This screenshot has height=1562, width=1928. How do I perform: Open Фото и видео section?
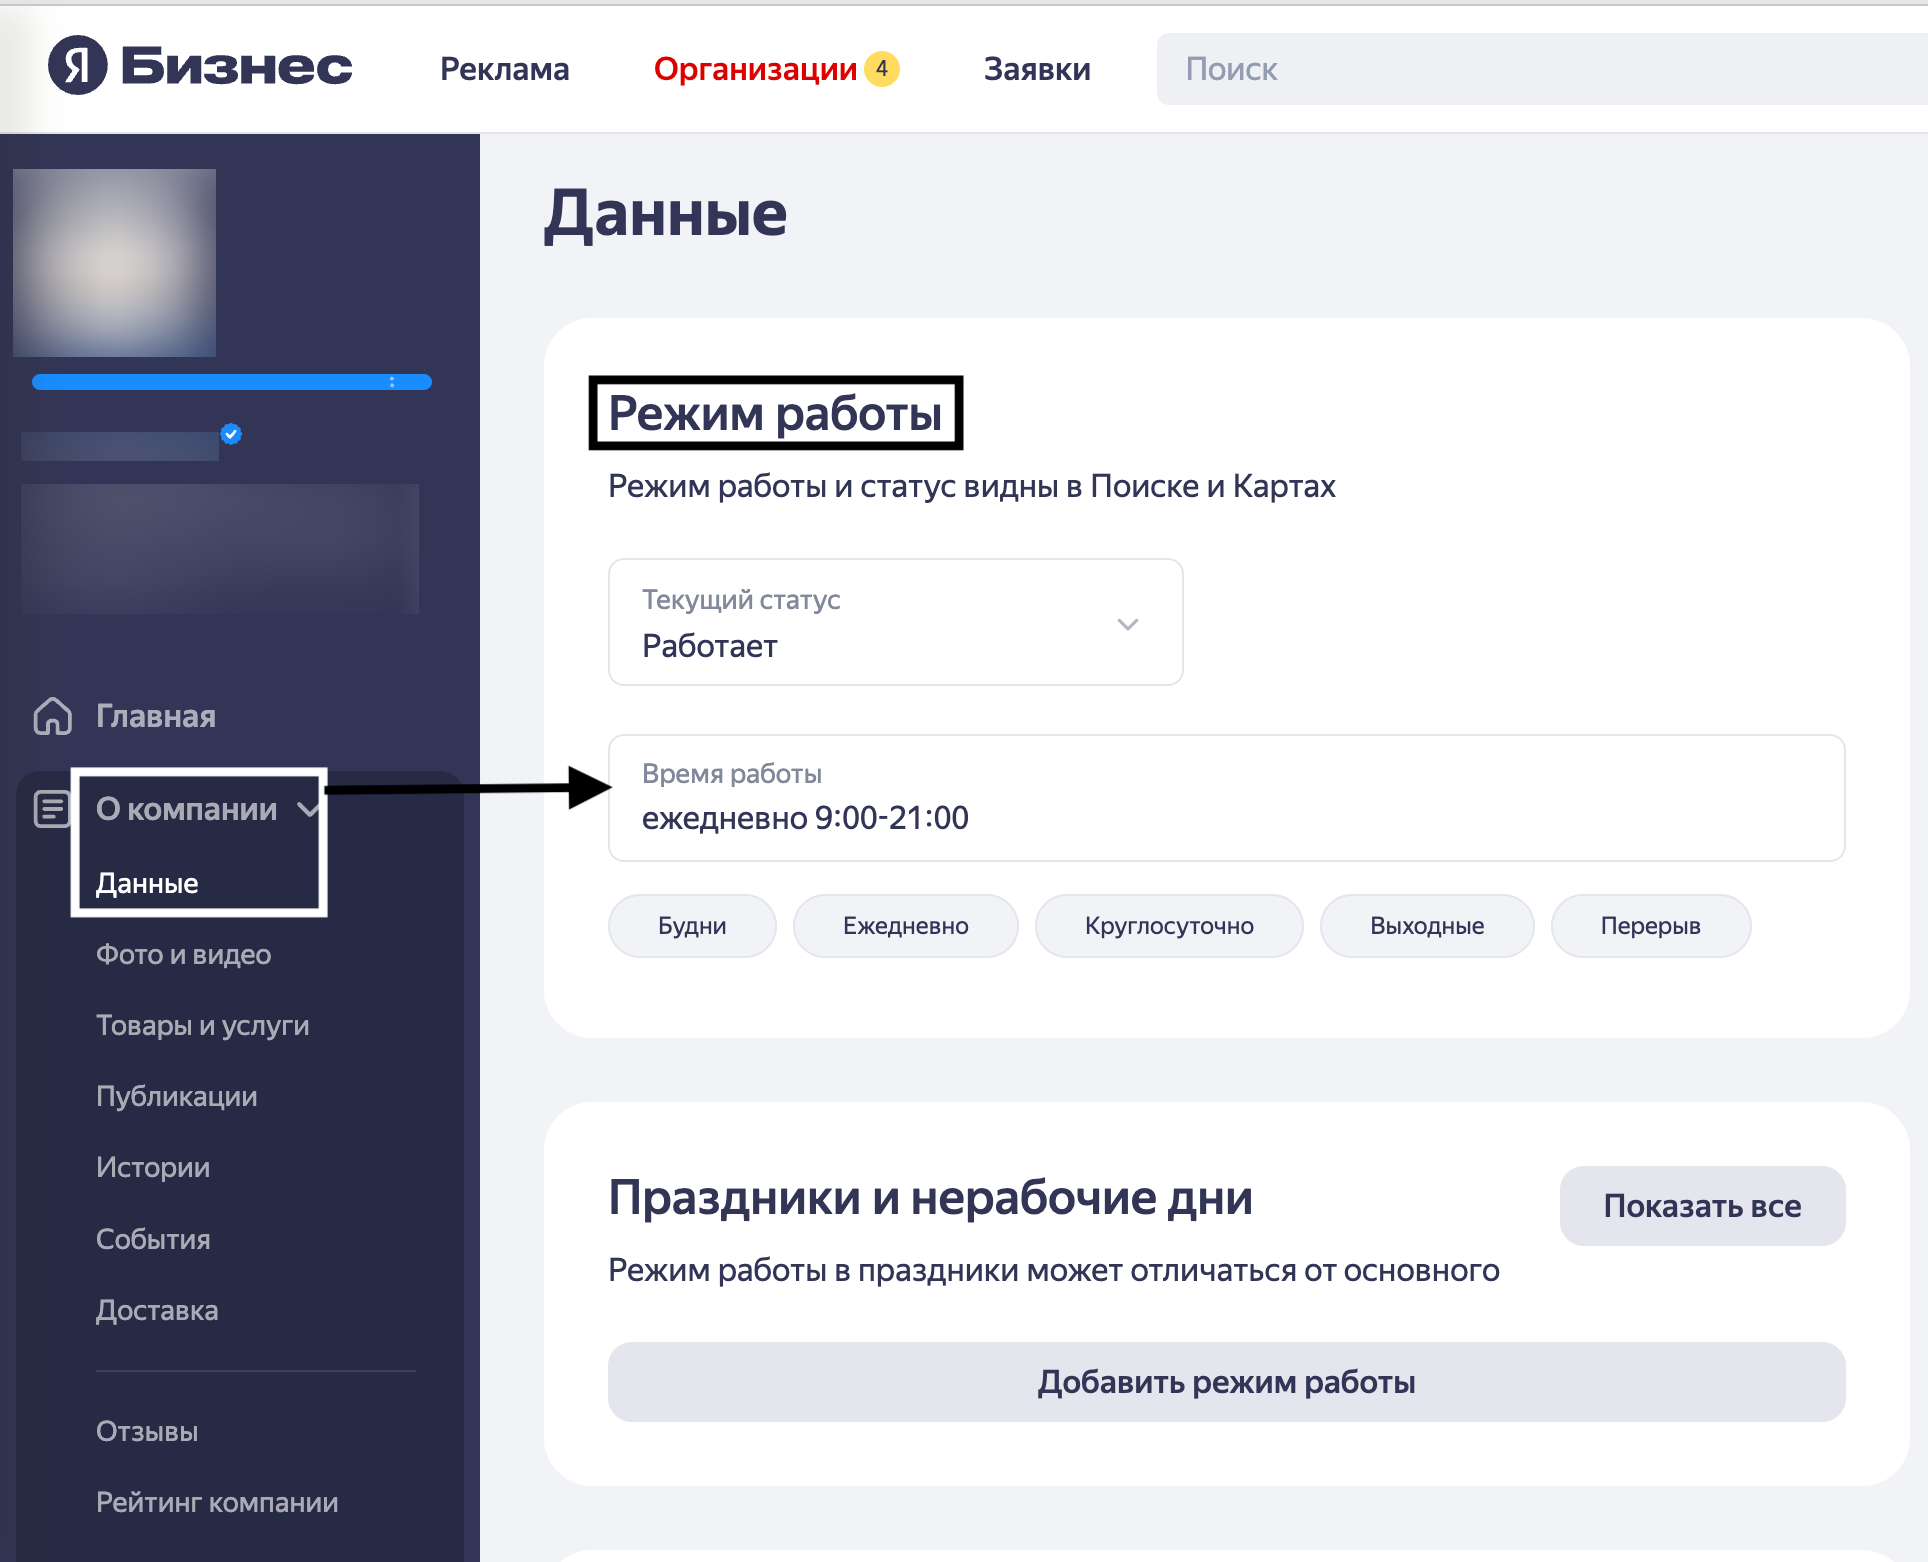pos(183,954)
